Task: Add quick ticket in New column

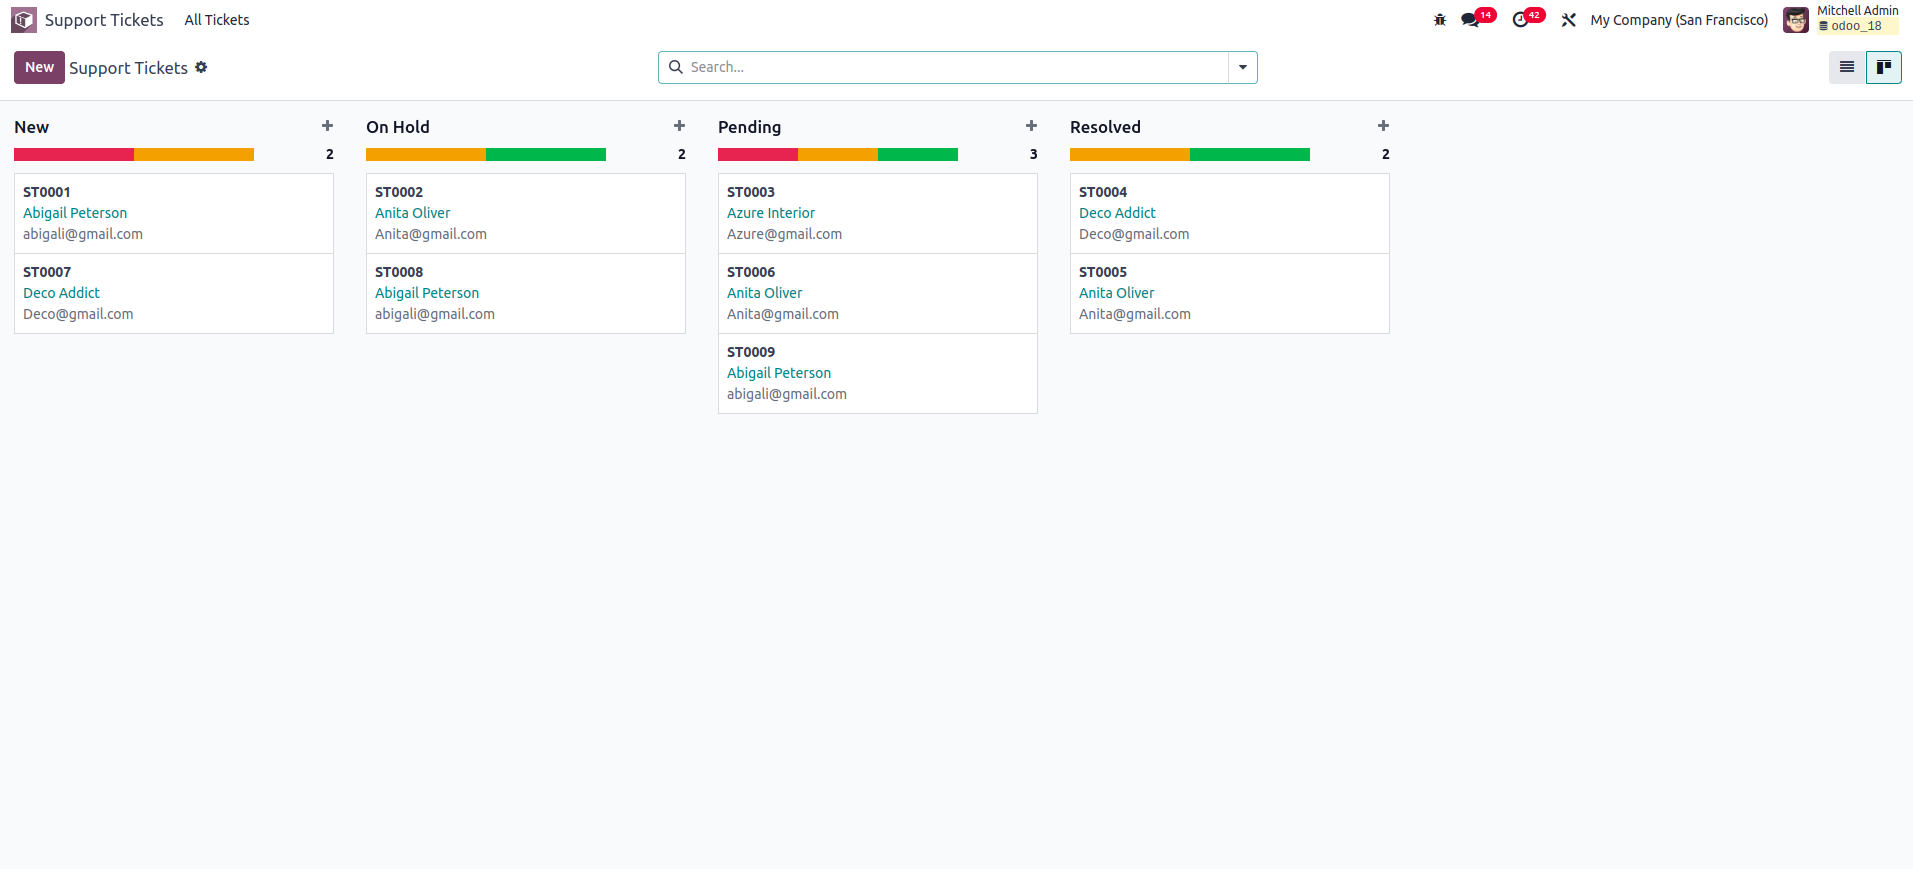Action: tap(327, 126)
